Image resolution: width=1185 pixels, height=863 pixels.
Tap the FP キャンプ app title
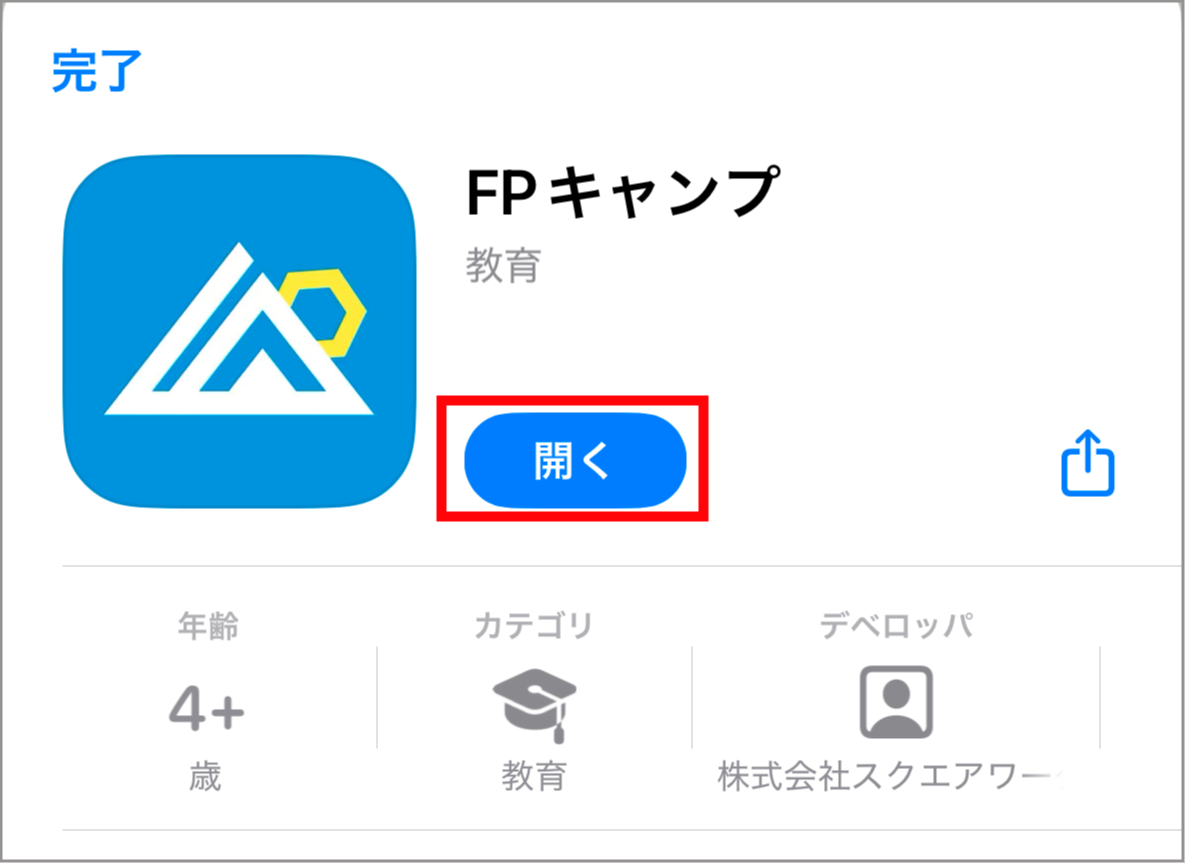pyautogui.click(x=623, y=193)
